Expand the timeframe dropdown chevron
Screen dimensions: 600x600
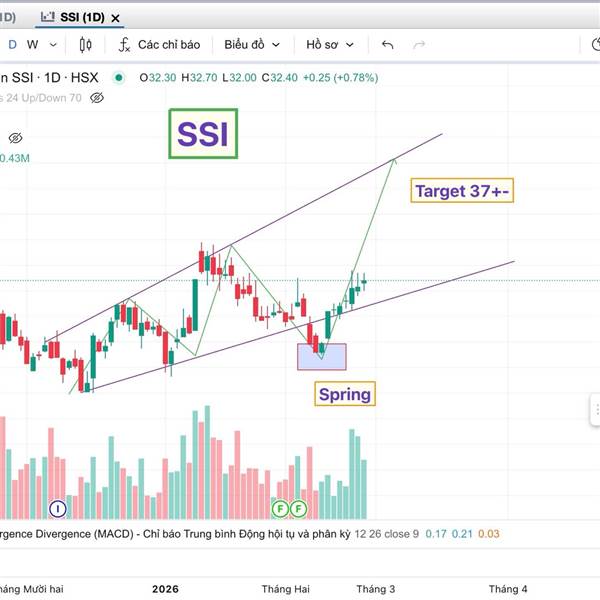[x=53, y=45]
